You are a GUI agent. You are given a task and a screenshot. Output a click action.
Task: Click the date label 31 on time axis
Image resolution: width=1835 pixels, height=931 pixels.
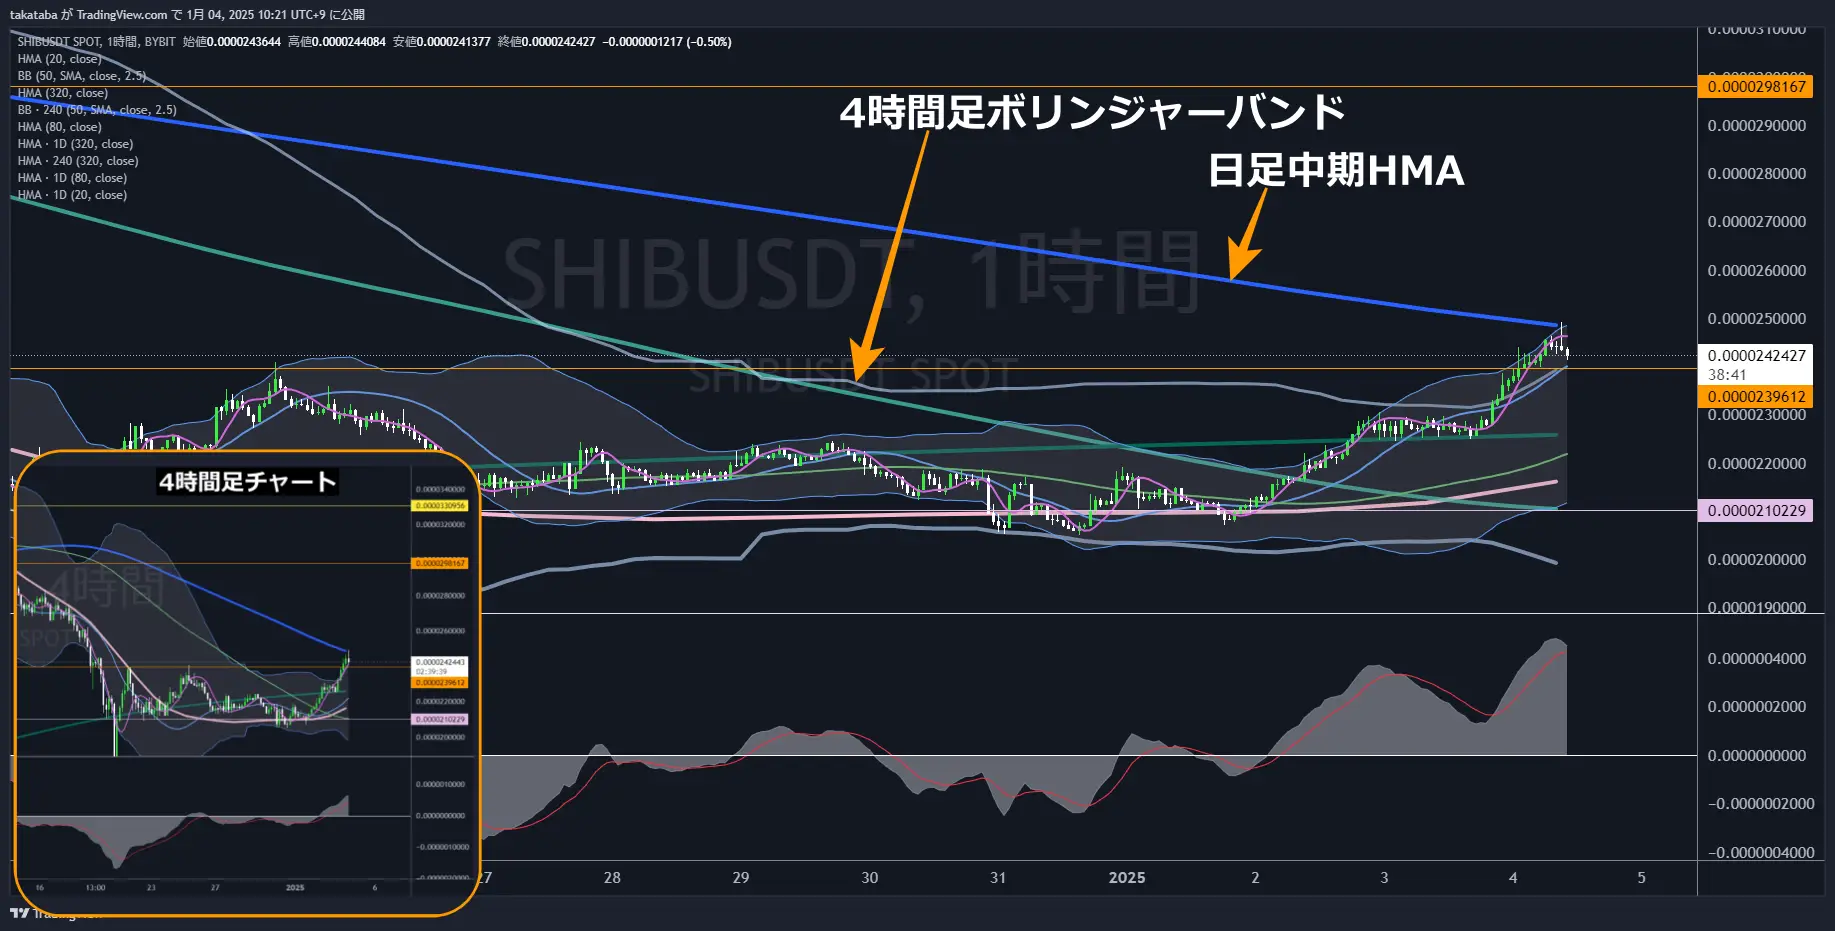click(x=998, y=878)
